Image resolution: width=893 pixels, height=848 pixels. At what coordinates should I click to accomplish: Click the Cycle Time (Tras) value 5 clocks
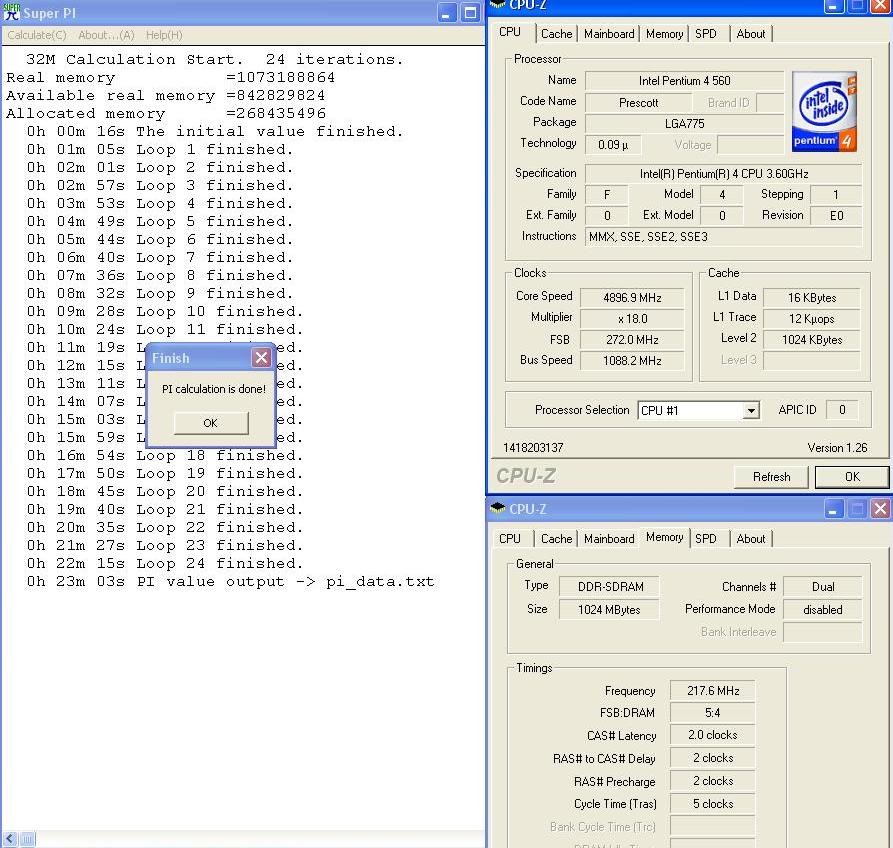click(x=712, y=804)
